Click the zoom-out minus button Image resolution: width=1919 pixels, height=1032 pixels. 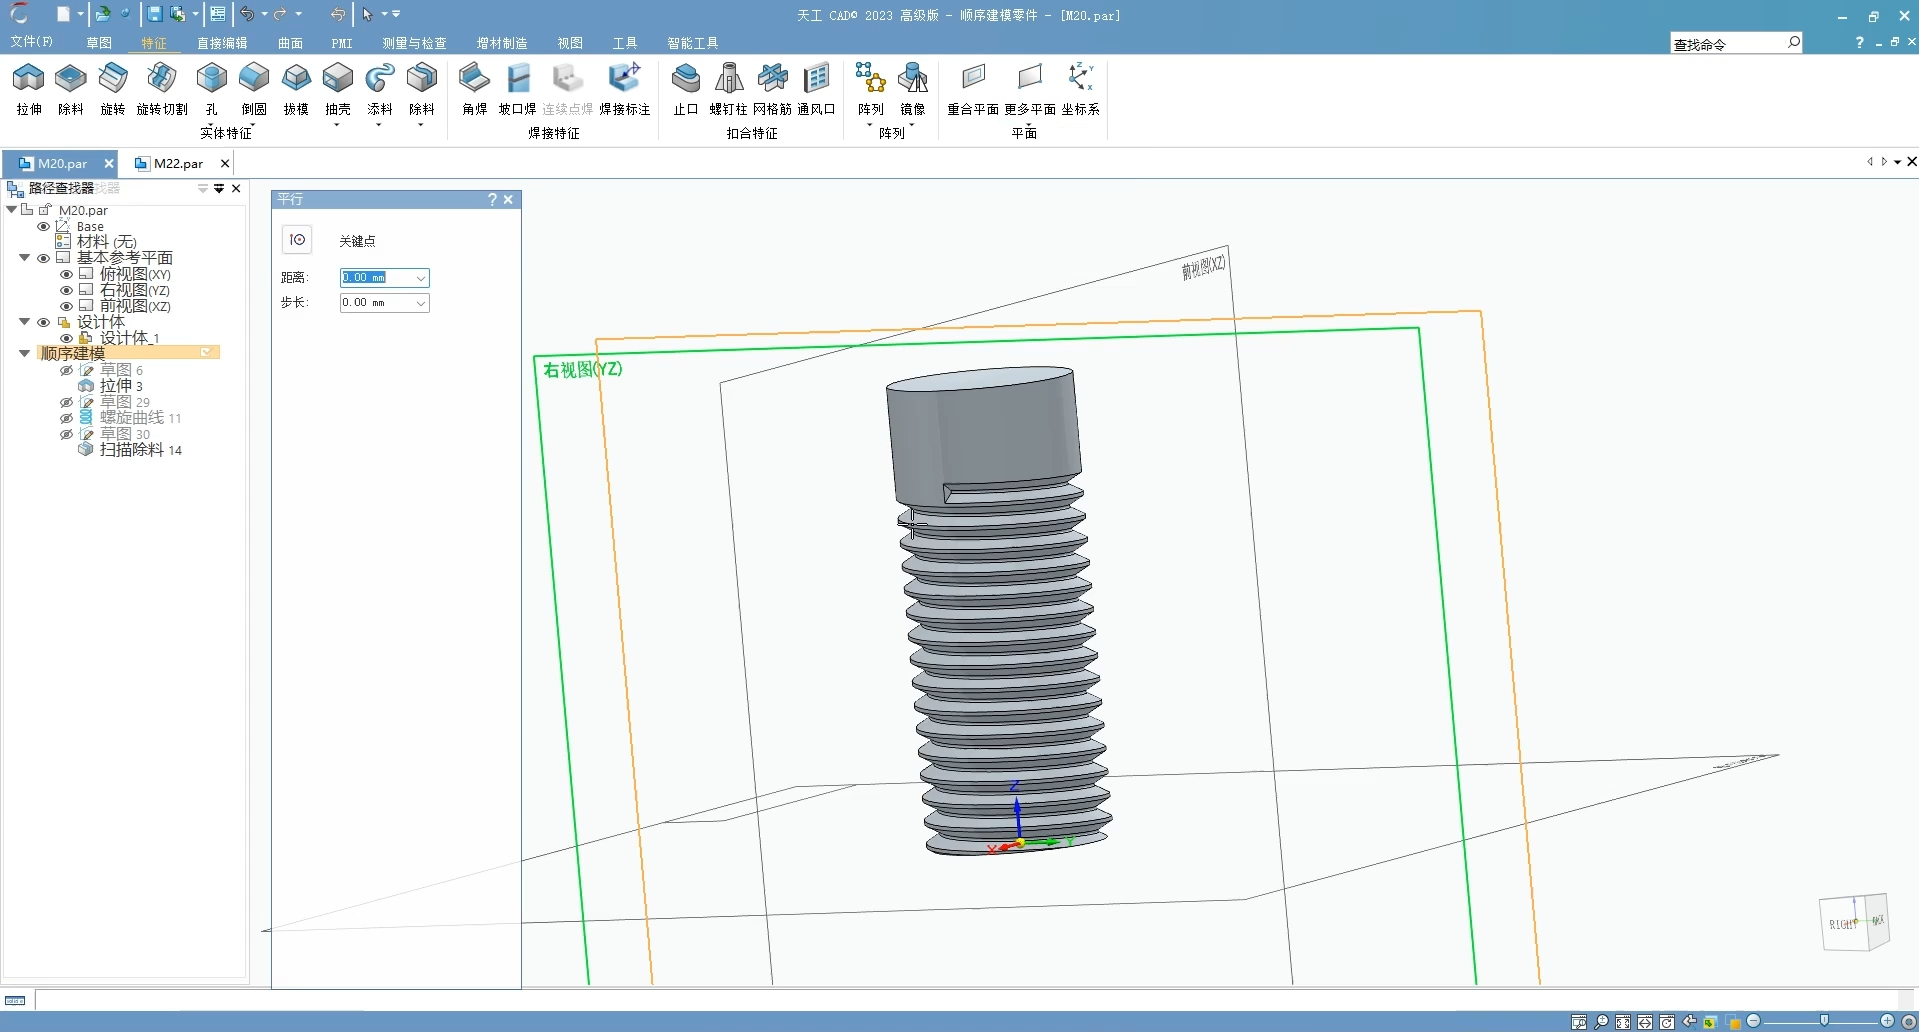coord(1753,1021)
